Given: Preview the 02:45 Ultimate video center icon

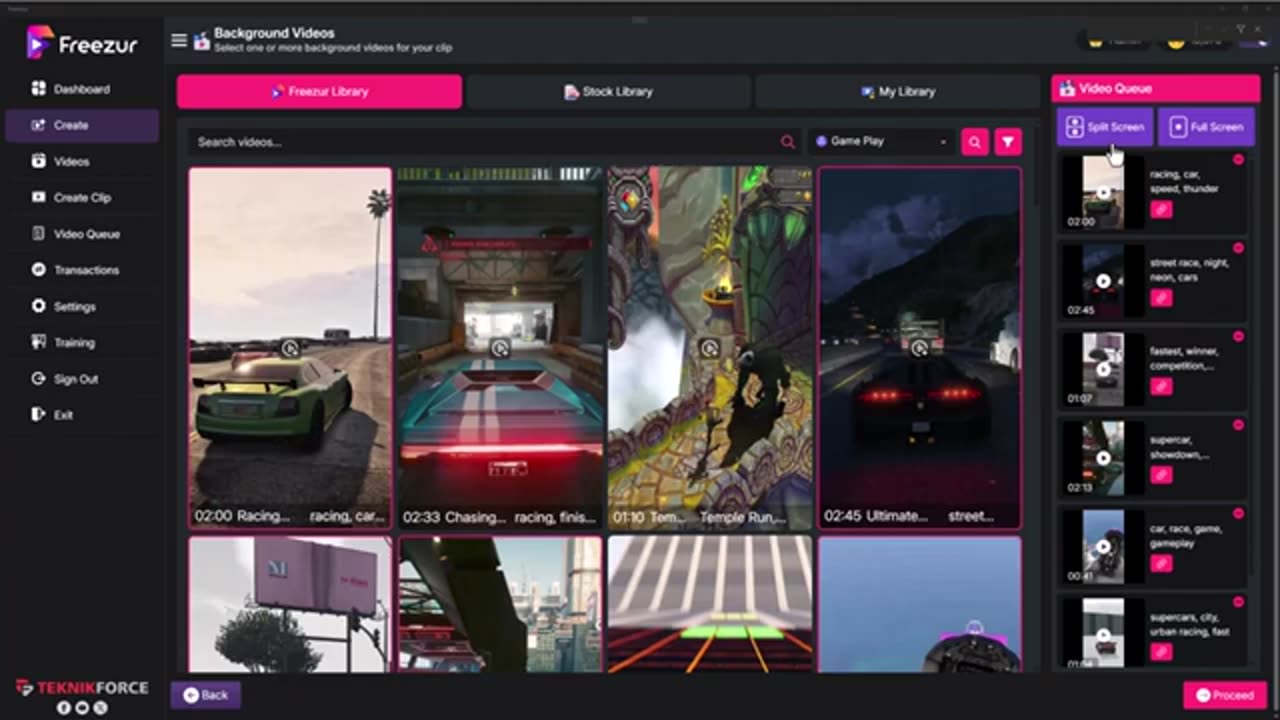Looking at the screenshot, I should [x=920, y=348].
